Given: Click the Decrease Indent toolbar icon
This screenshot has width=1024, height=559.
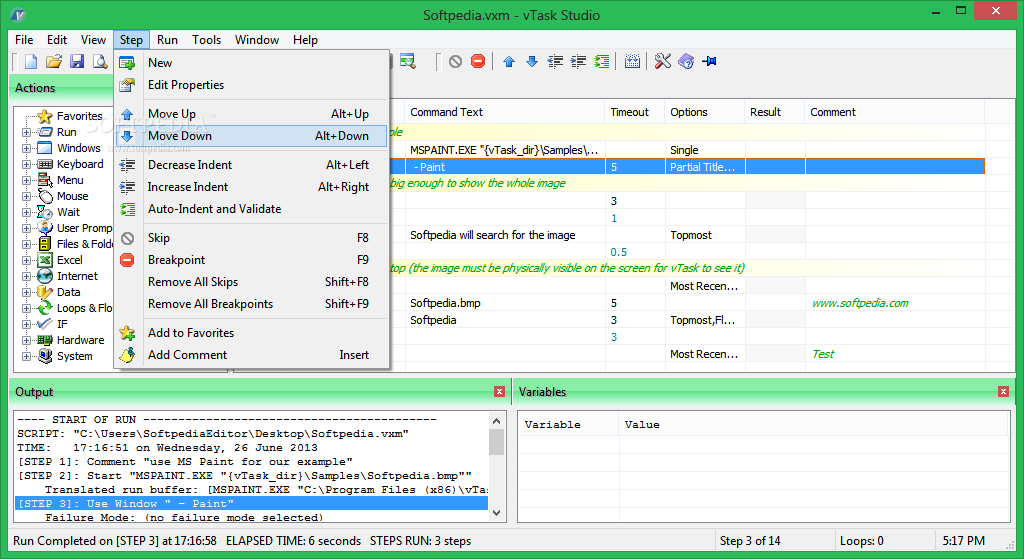Looking at the screenshot, I should click(x=555, y=61).
